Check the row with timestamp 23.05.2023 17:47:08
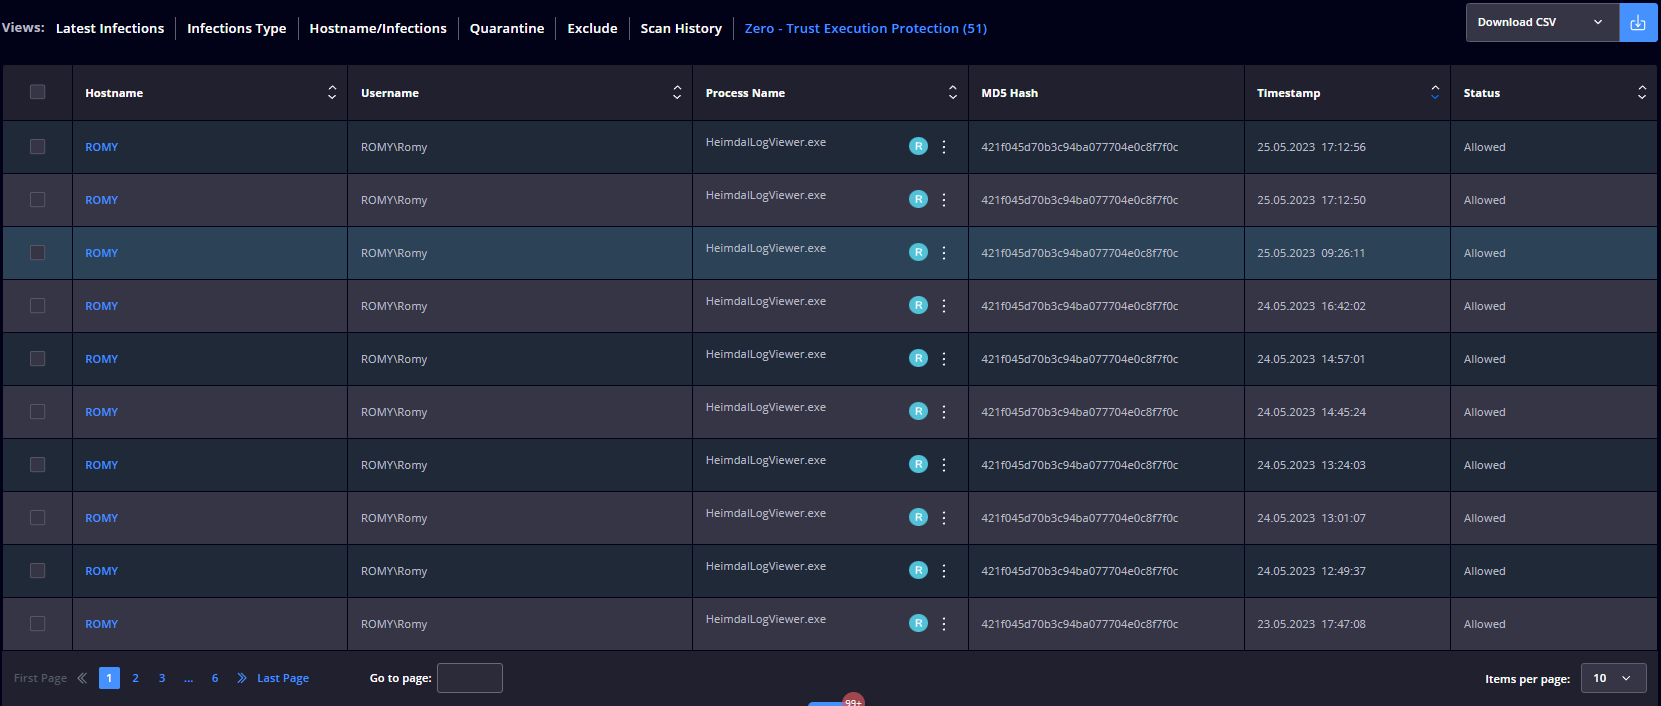The image size is (1661, 706). tap(37, 624)
